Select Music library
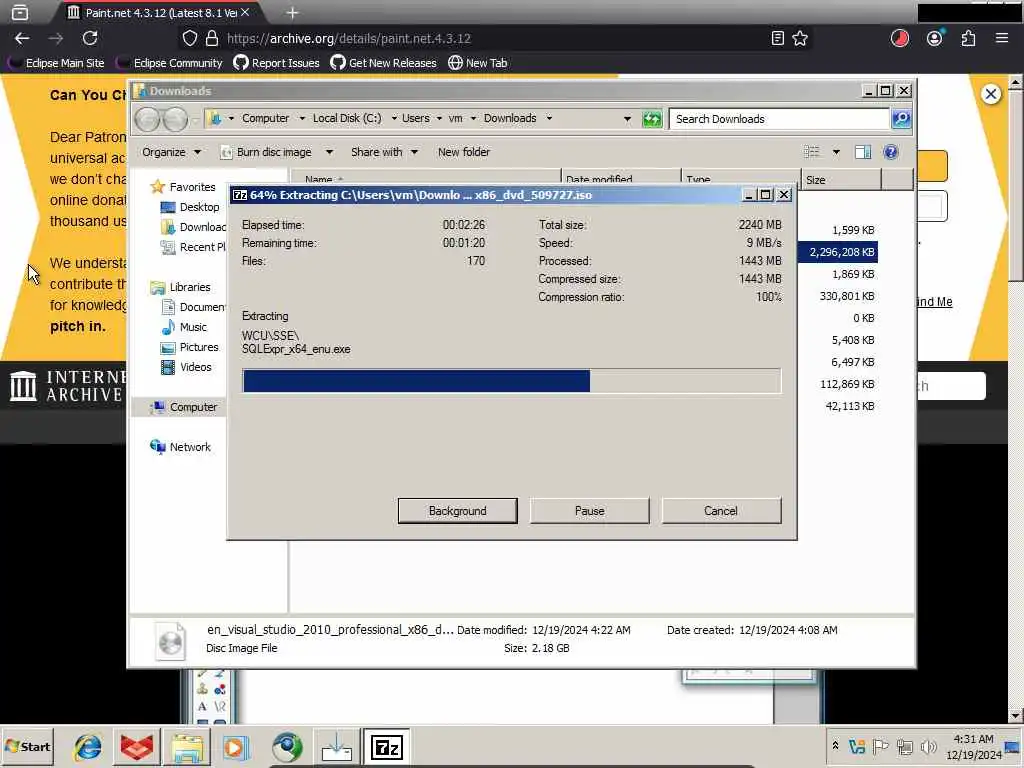The width and height of the screenshot is (1024, 768). tap(184, 327)
